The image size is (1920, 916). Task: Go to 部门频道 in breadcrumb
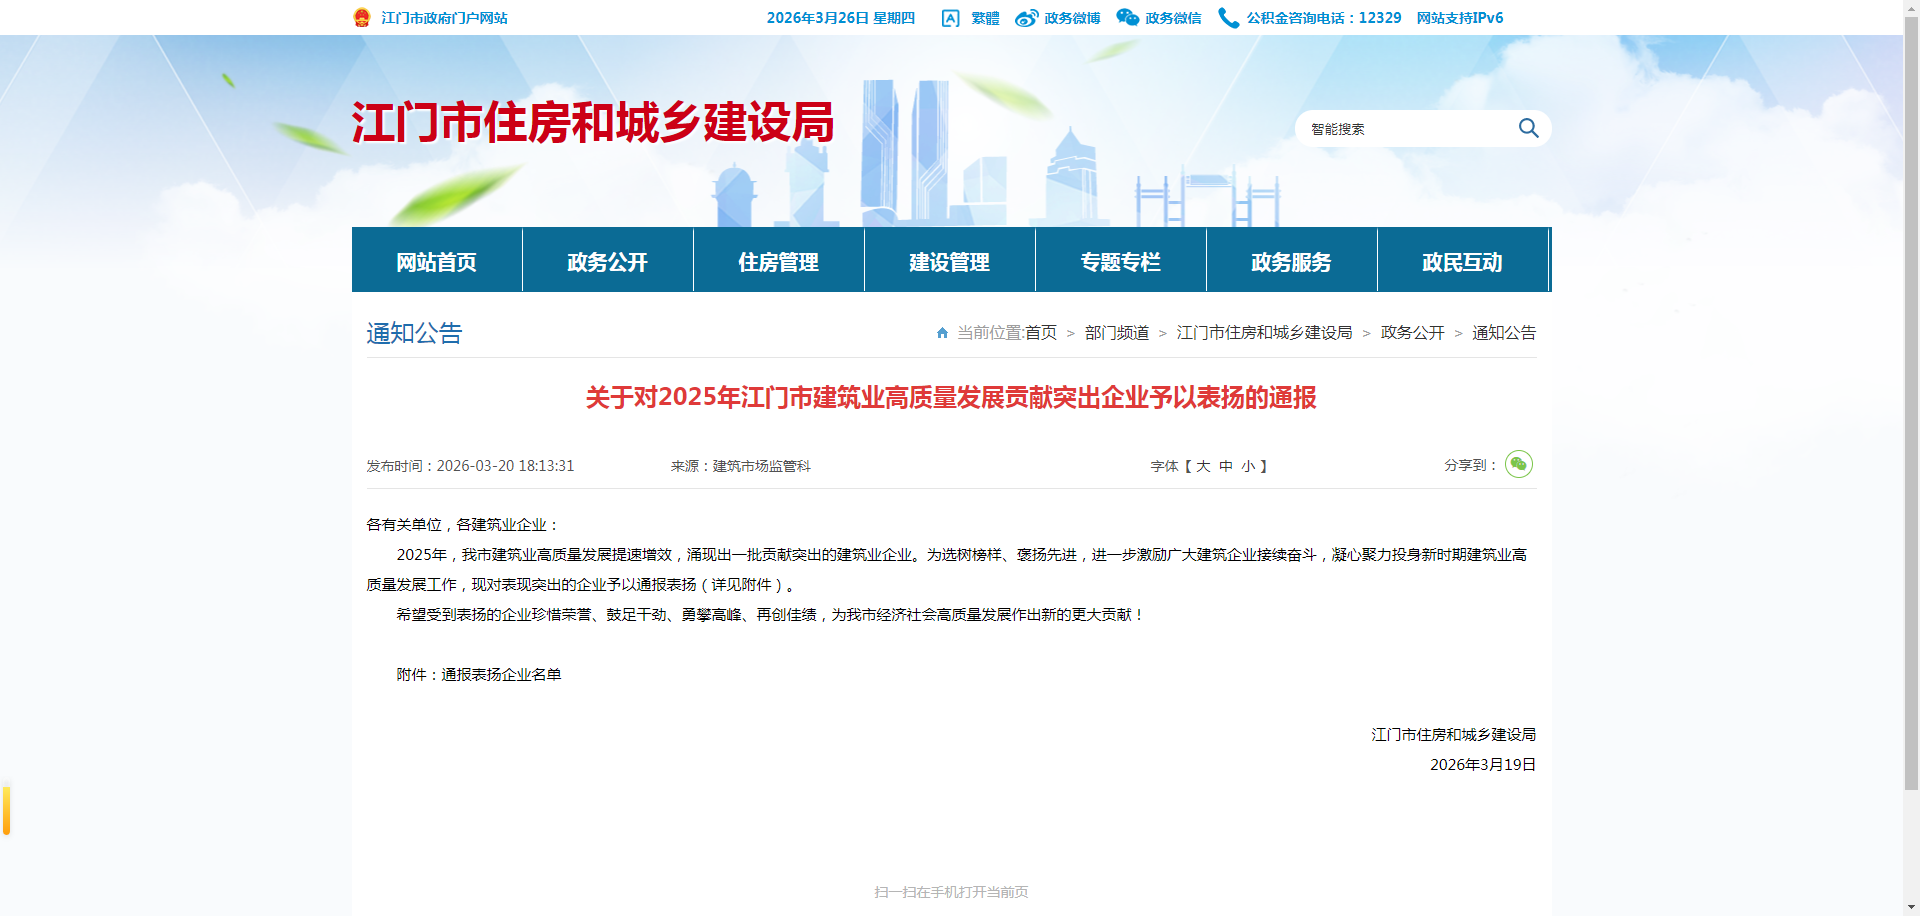[1116, 333]
